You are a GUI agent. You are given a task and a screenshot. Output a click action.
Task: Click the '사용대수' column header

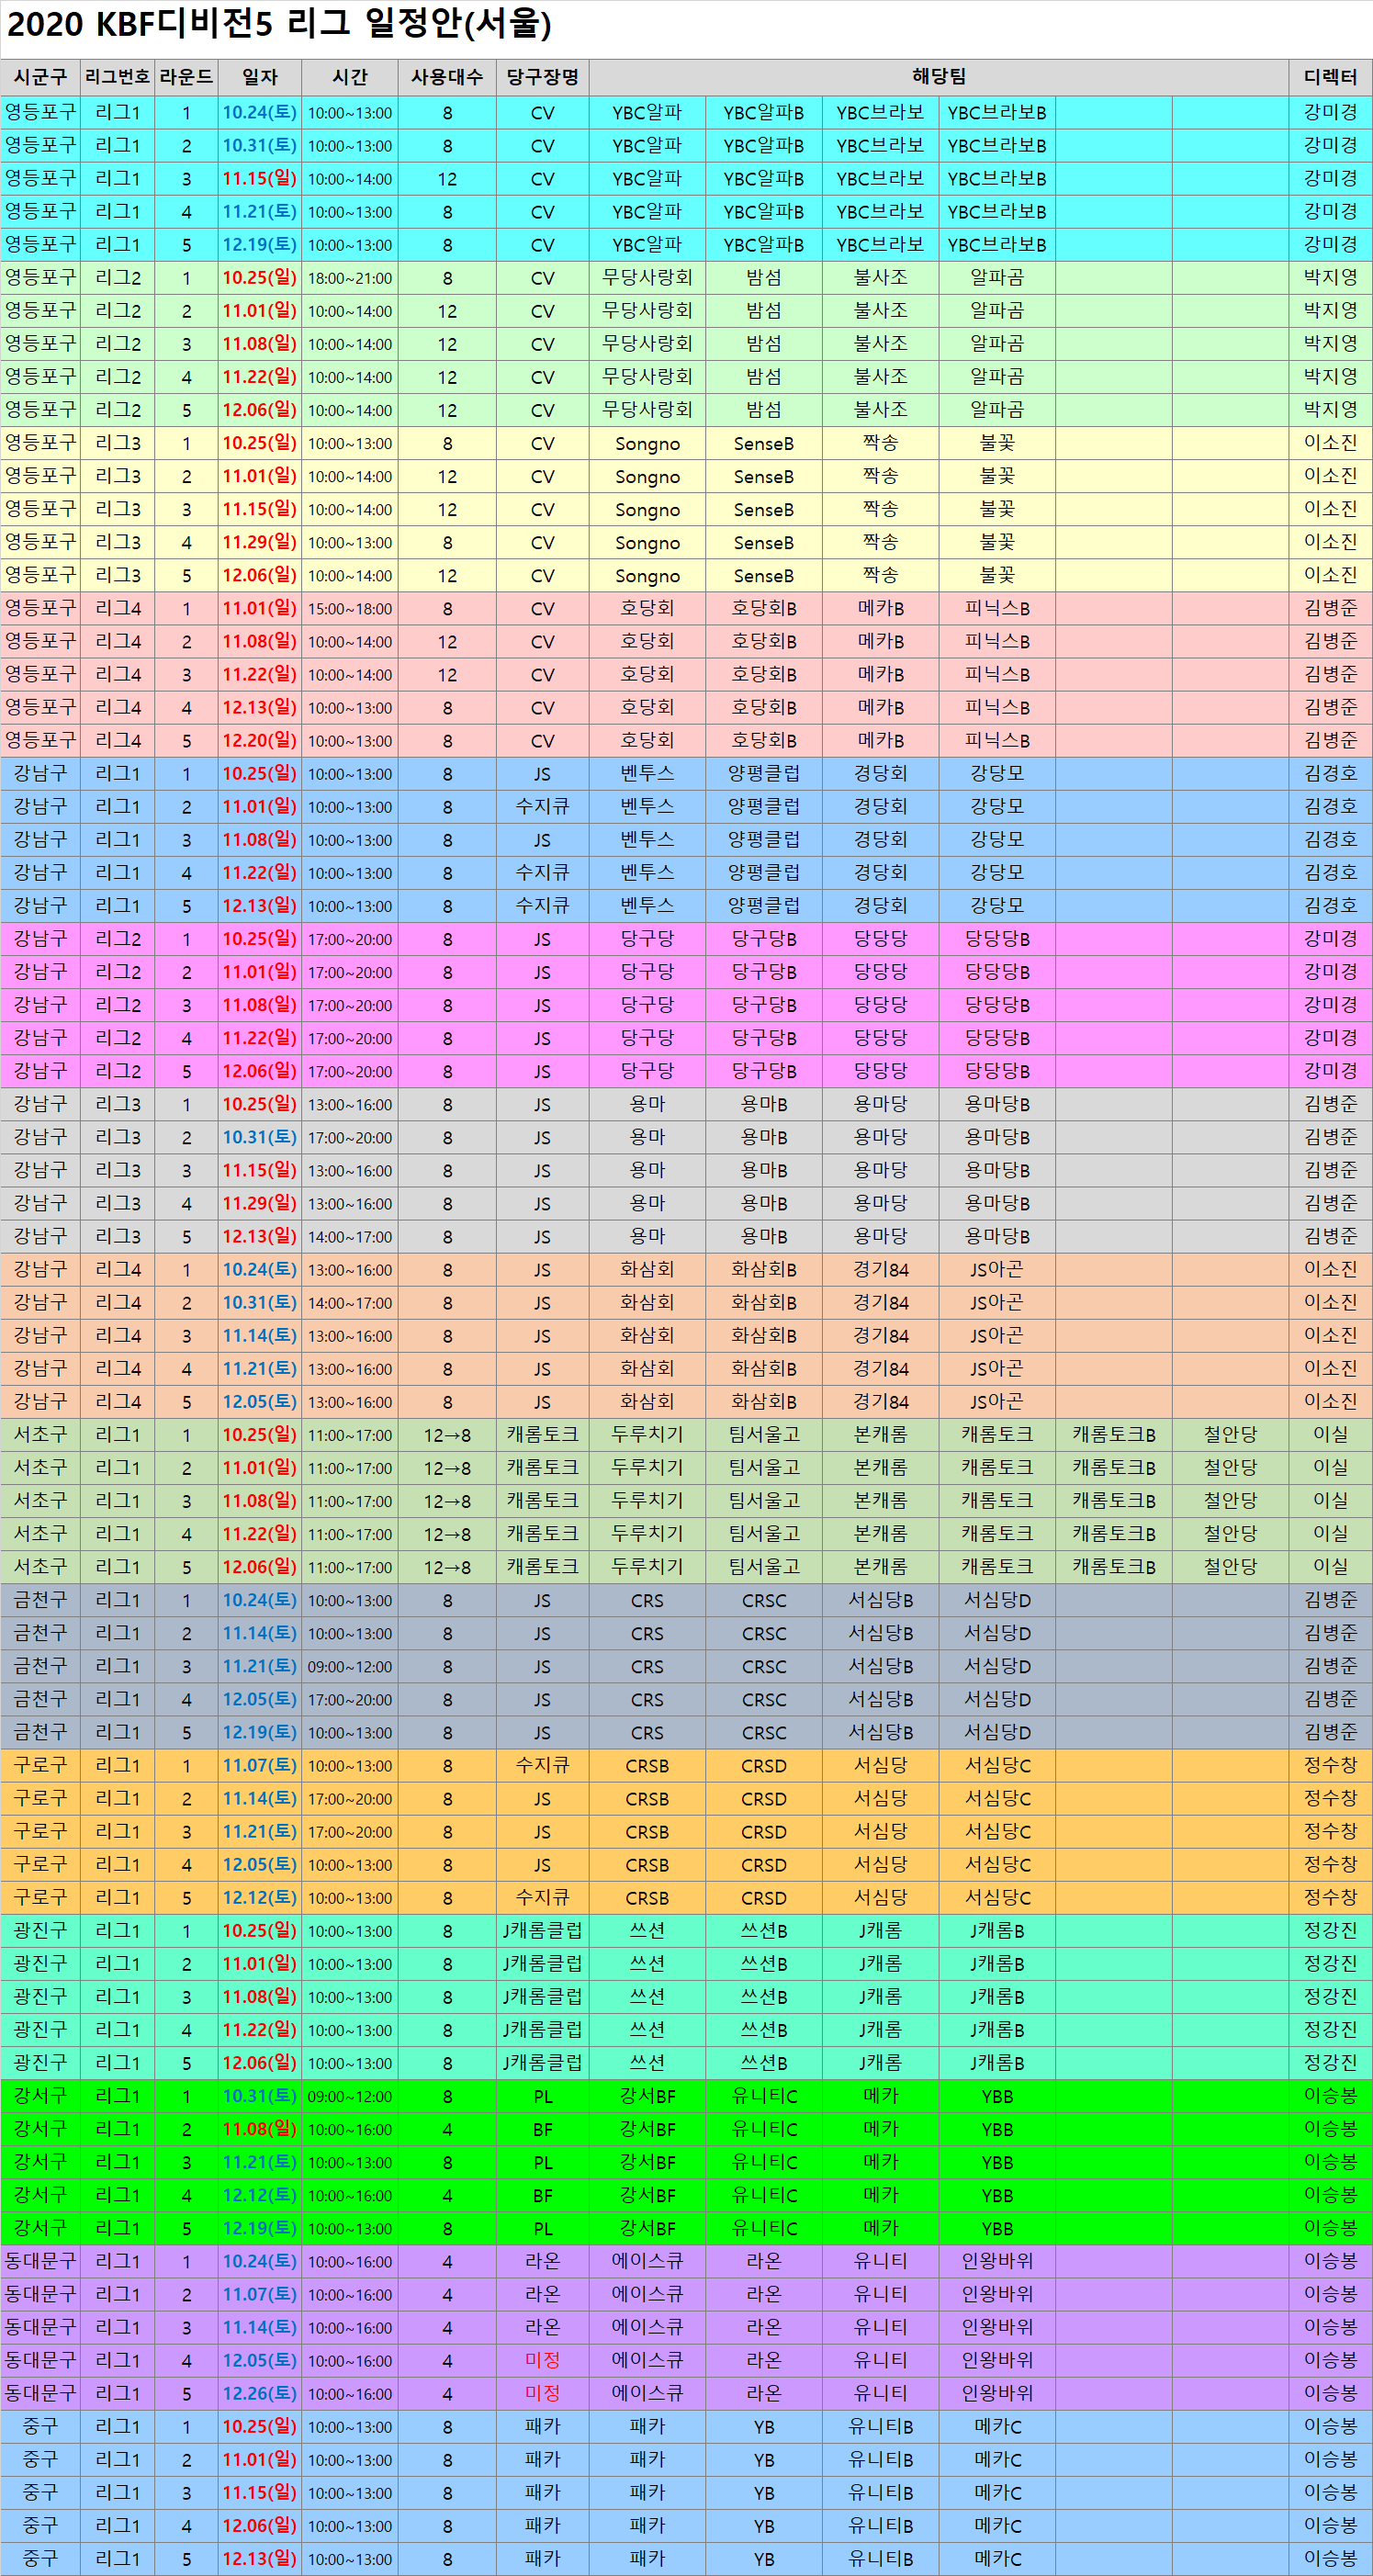[x=447, y=77]
